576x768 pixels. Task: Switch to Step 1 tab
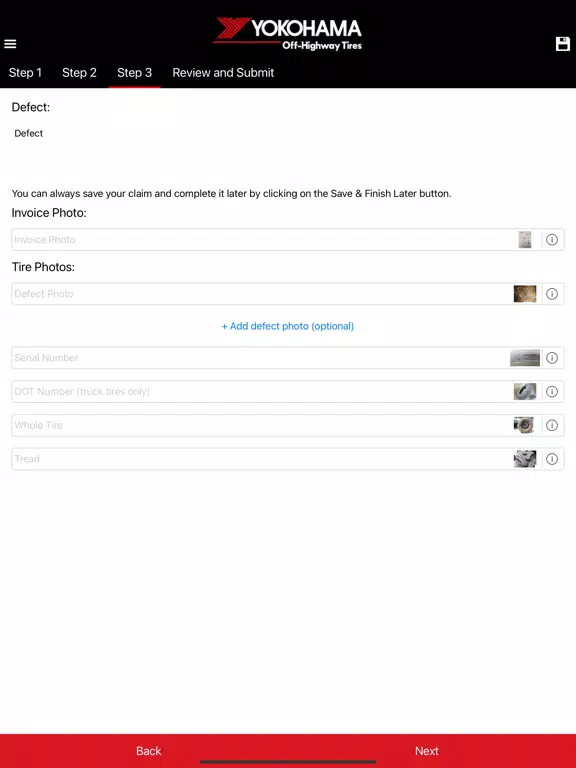click(x=25, y=73)
